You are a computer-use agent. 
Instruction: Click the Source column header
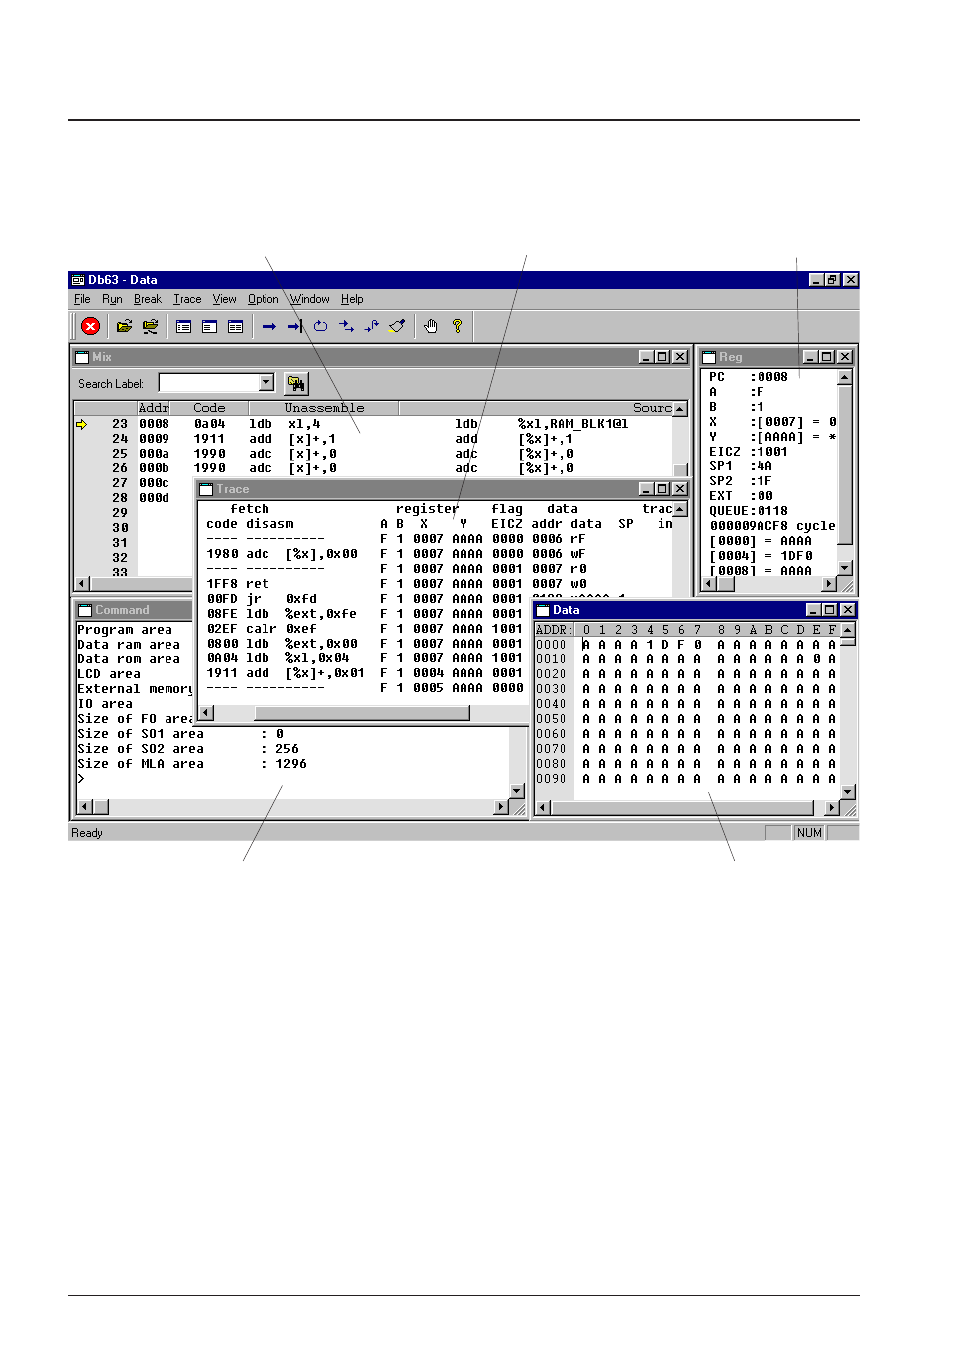pos(536,408)
